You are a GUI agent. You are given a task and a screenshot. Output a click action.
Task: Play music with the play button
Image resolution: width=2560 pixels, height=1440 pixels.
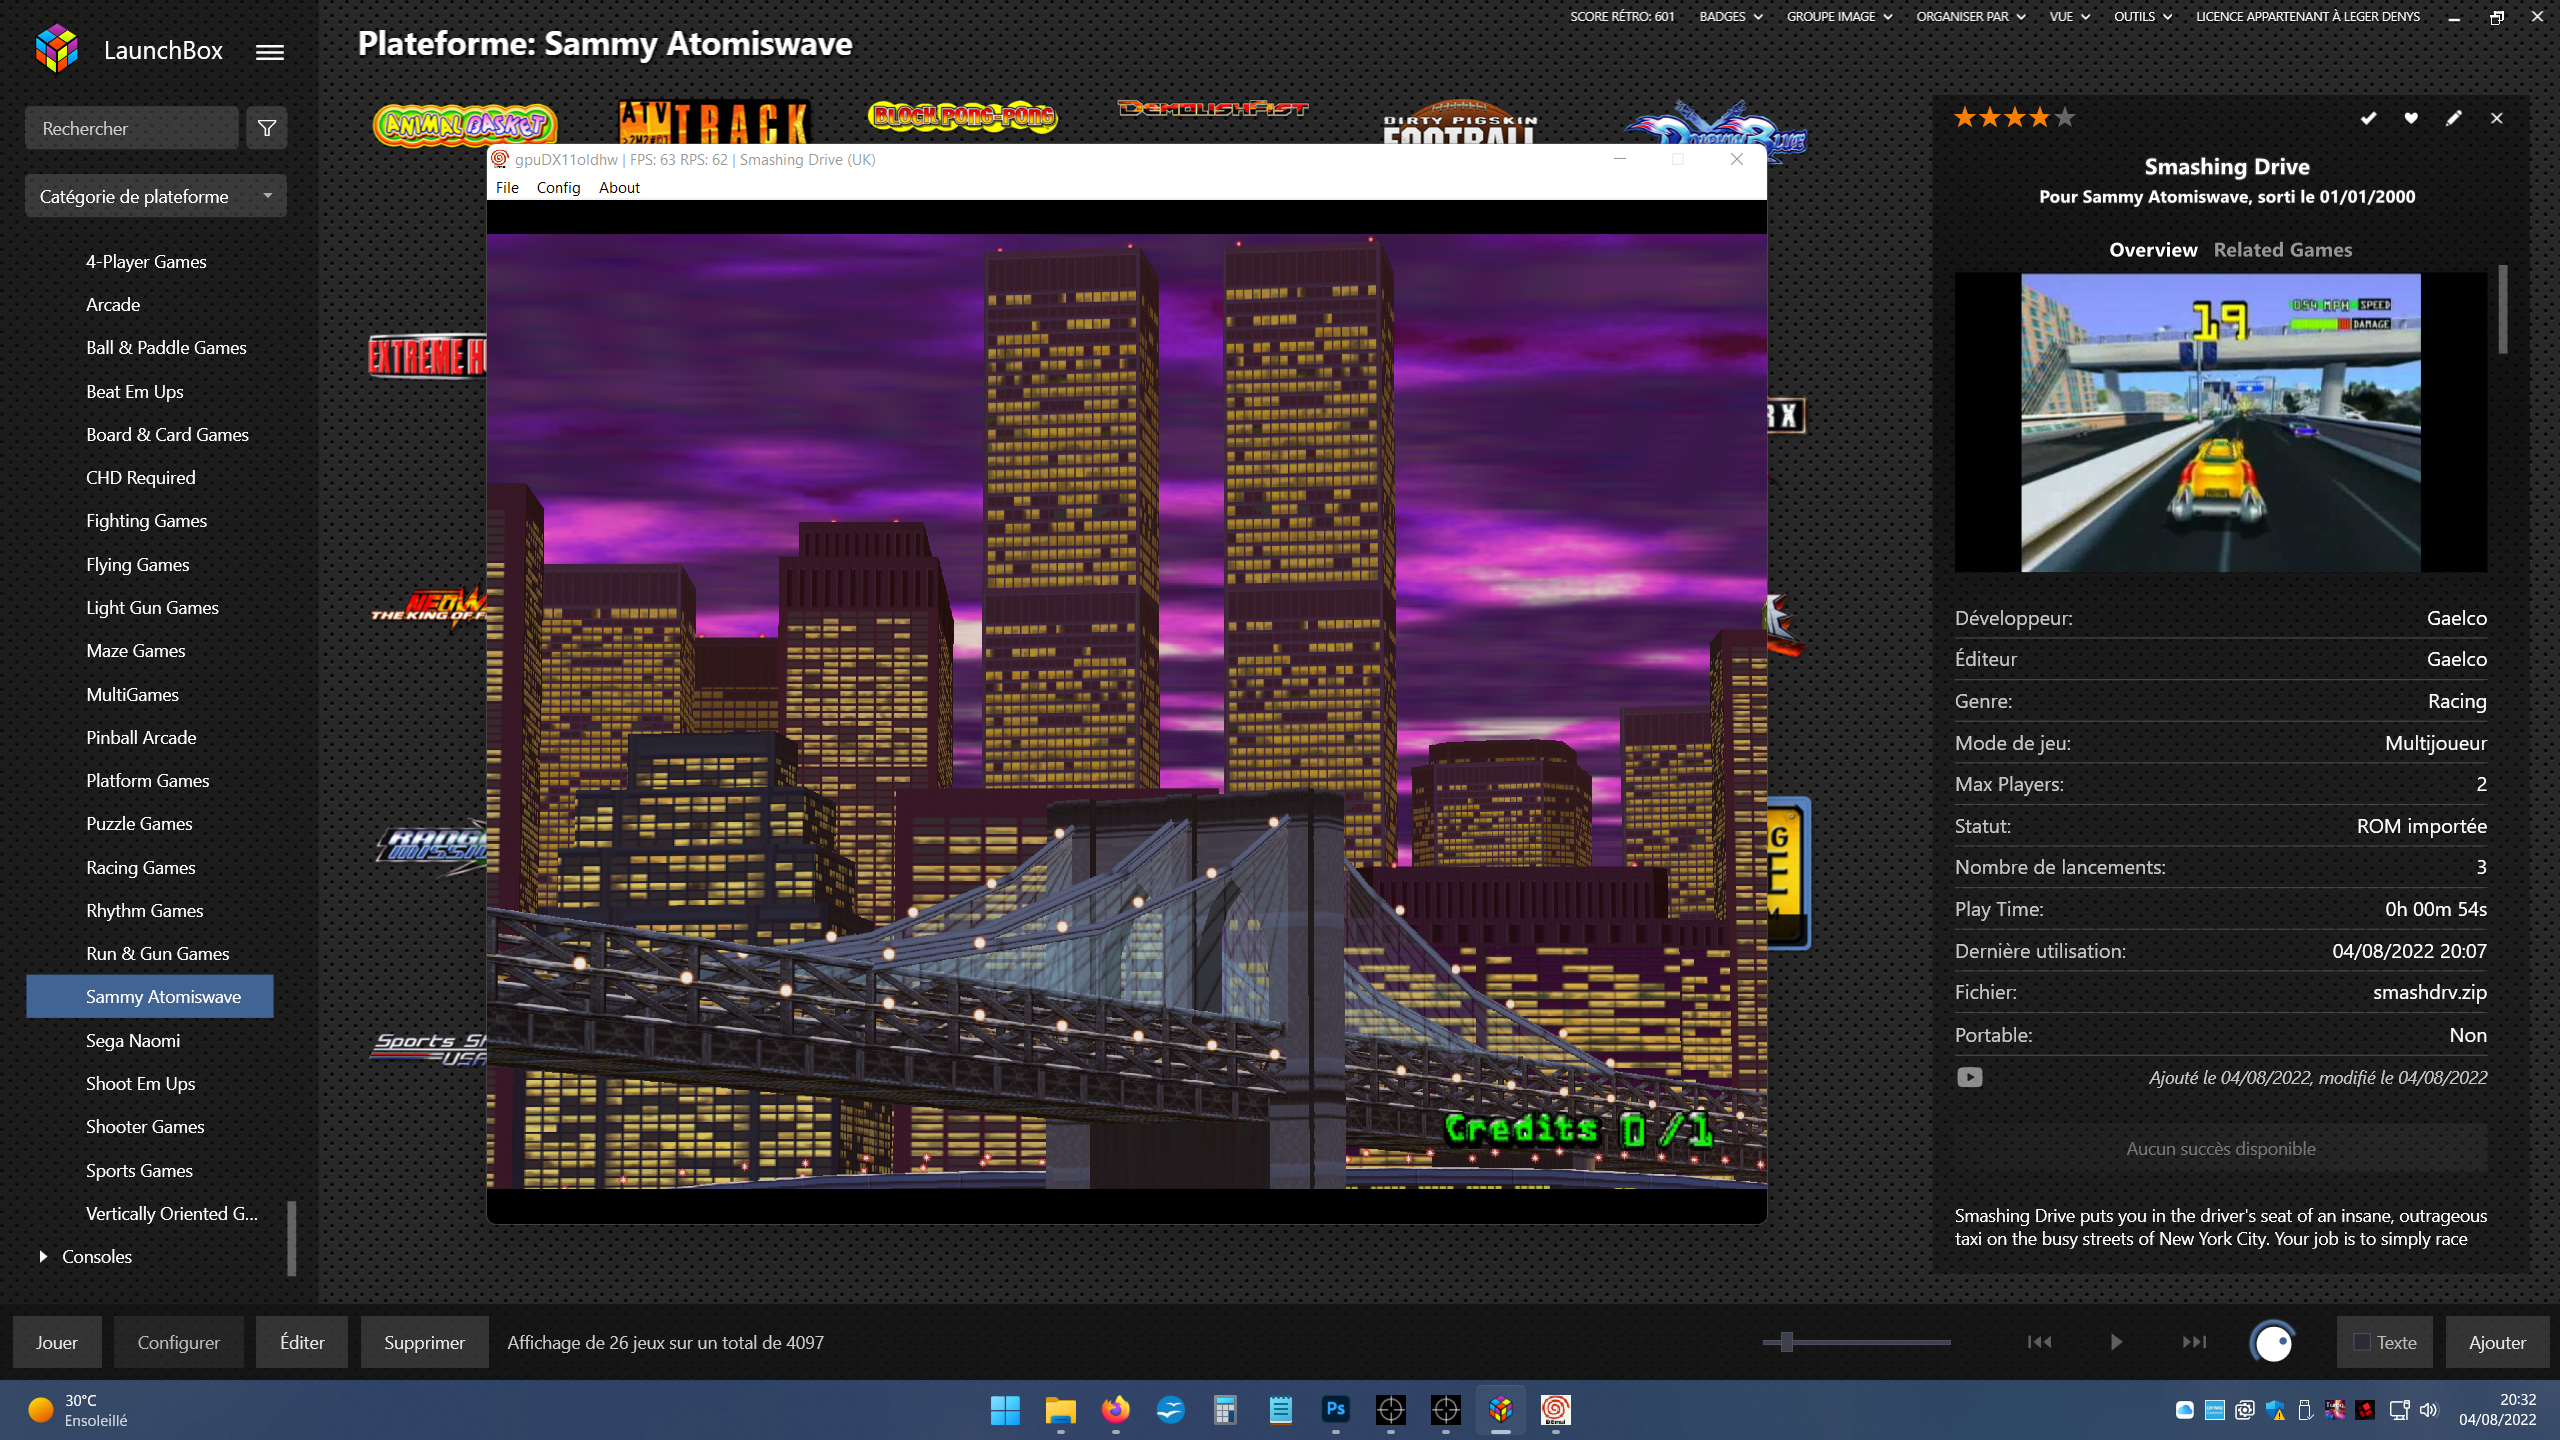(2116, 1342)
